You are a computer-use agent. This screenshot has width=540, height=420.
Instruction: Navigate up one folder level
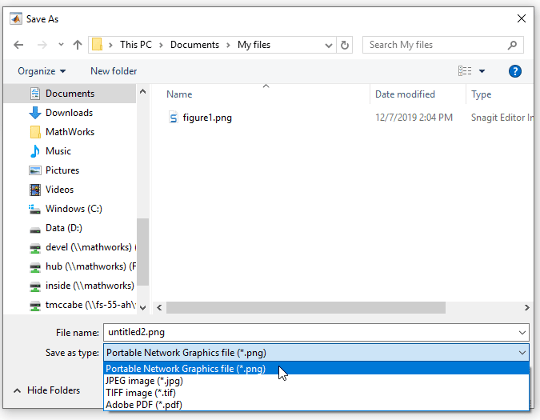77,45
